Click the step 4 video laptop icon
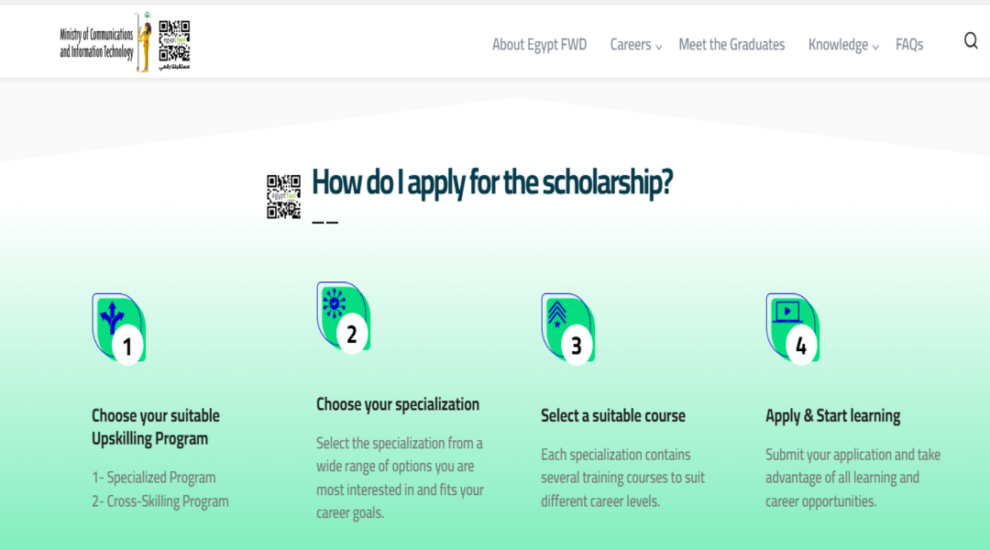This screenshot has height=550, width=990. pyautogui.click(x=793, y=328)
